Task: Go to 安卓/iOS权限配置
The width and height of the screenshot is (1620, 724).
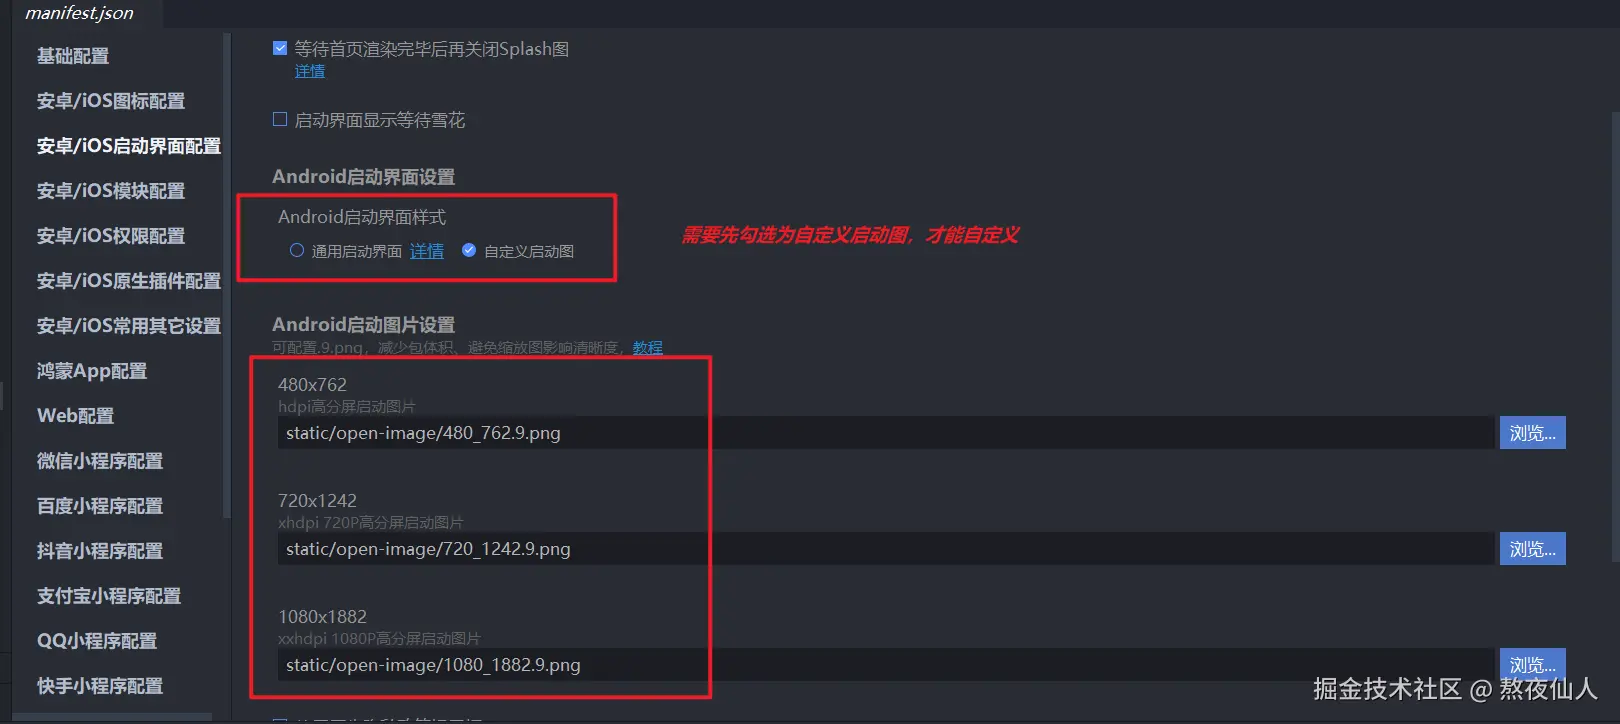Action: pos(111,236)
